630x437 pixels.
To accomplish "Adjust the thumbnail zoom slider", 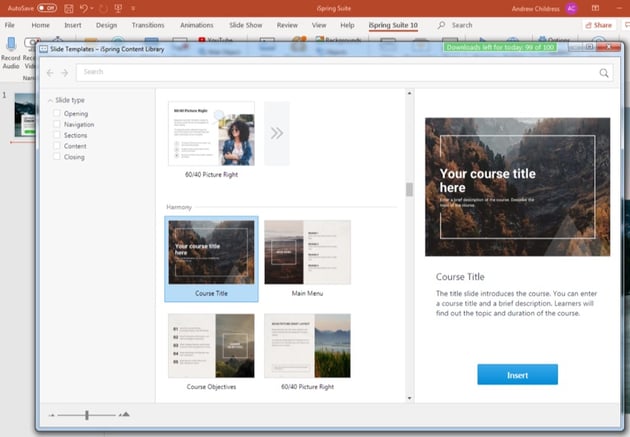I will click(x=87, y=414).
